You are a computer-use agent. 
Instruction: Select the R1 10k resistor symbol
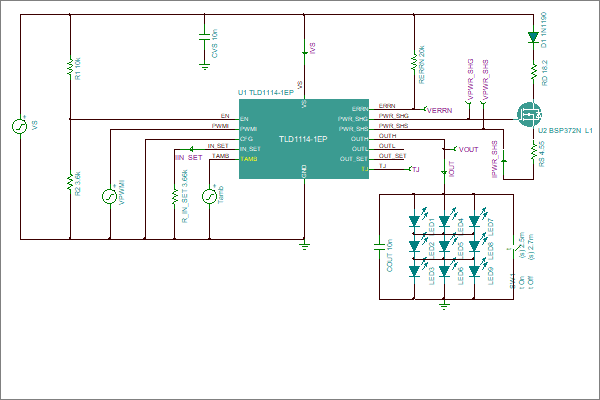[70, 66]
